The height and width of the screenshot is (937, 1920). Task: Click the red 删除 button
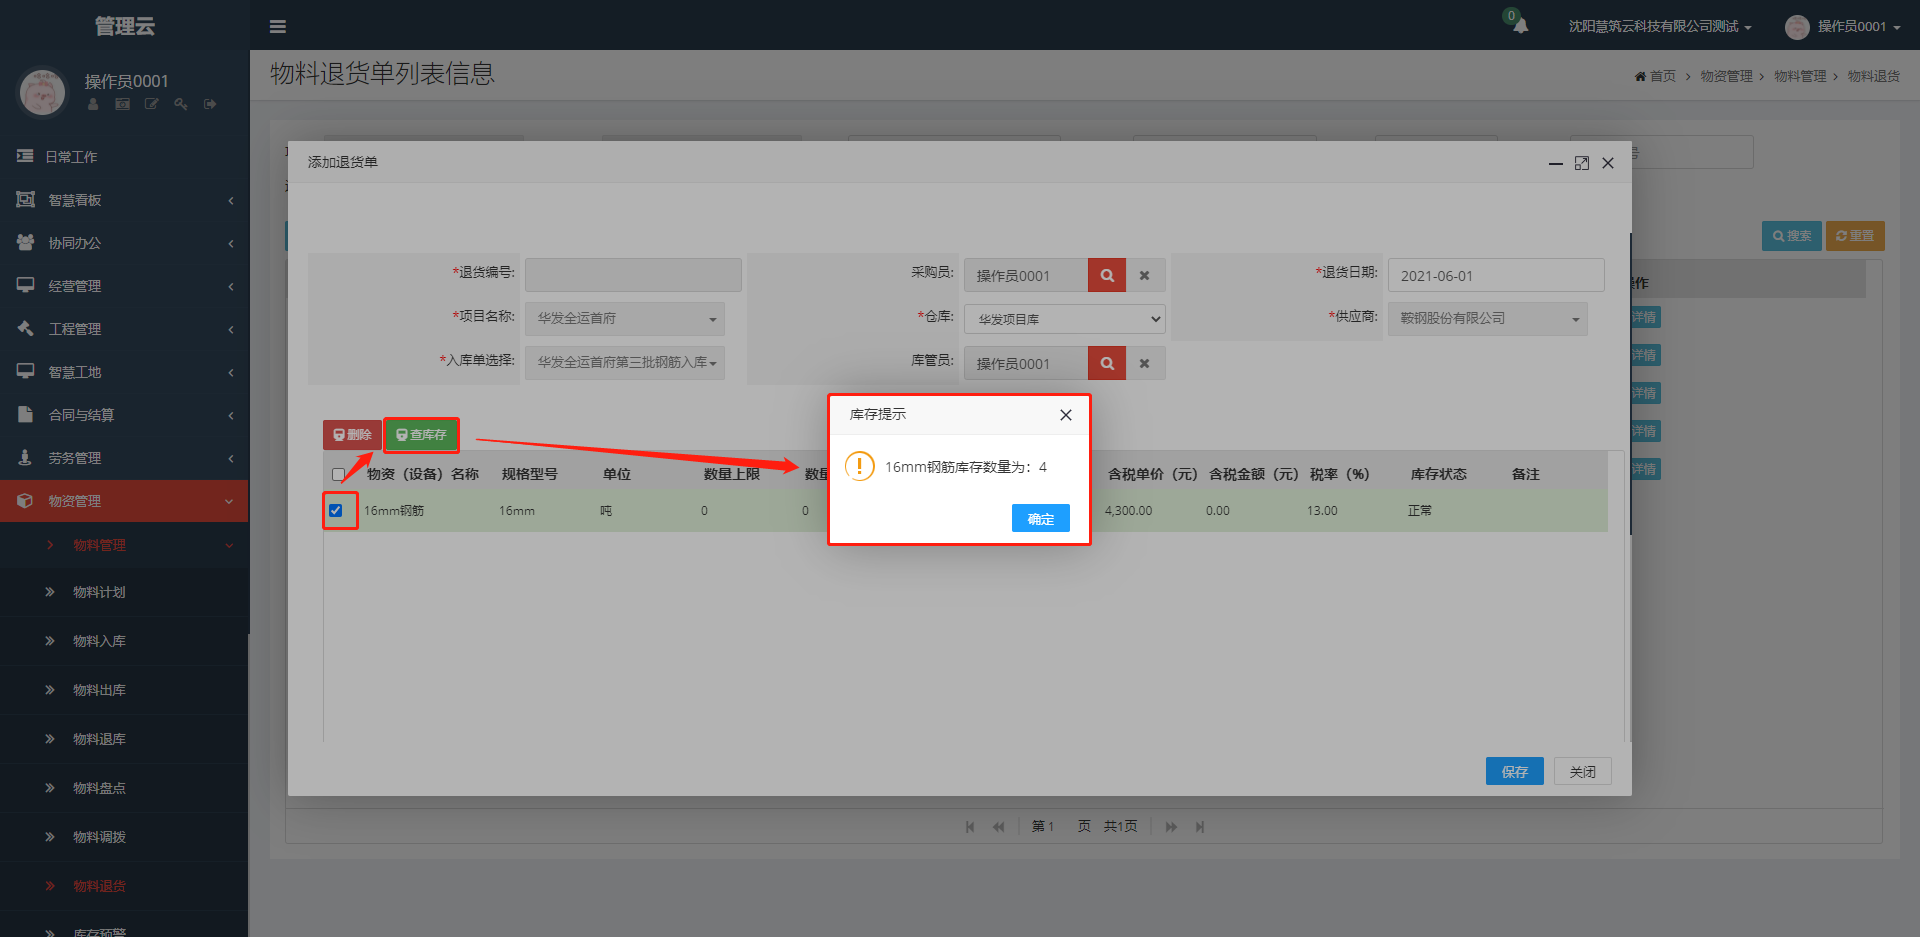[x=352, y=435]
